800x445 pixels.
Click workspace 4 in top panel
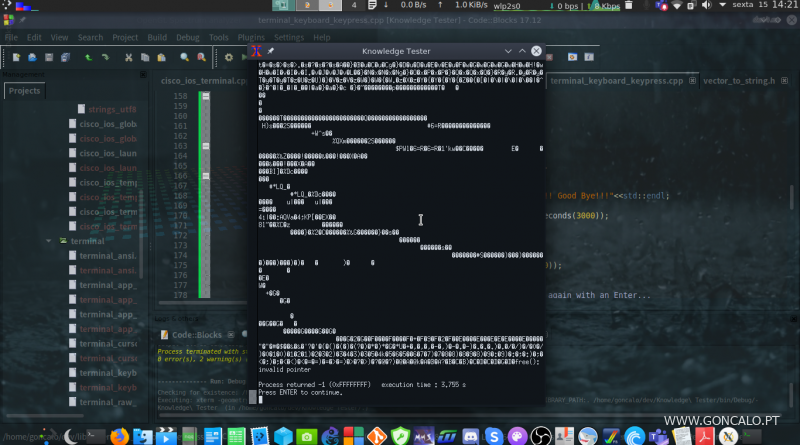coord(354,5)
